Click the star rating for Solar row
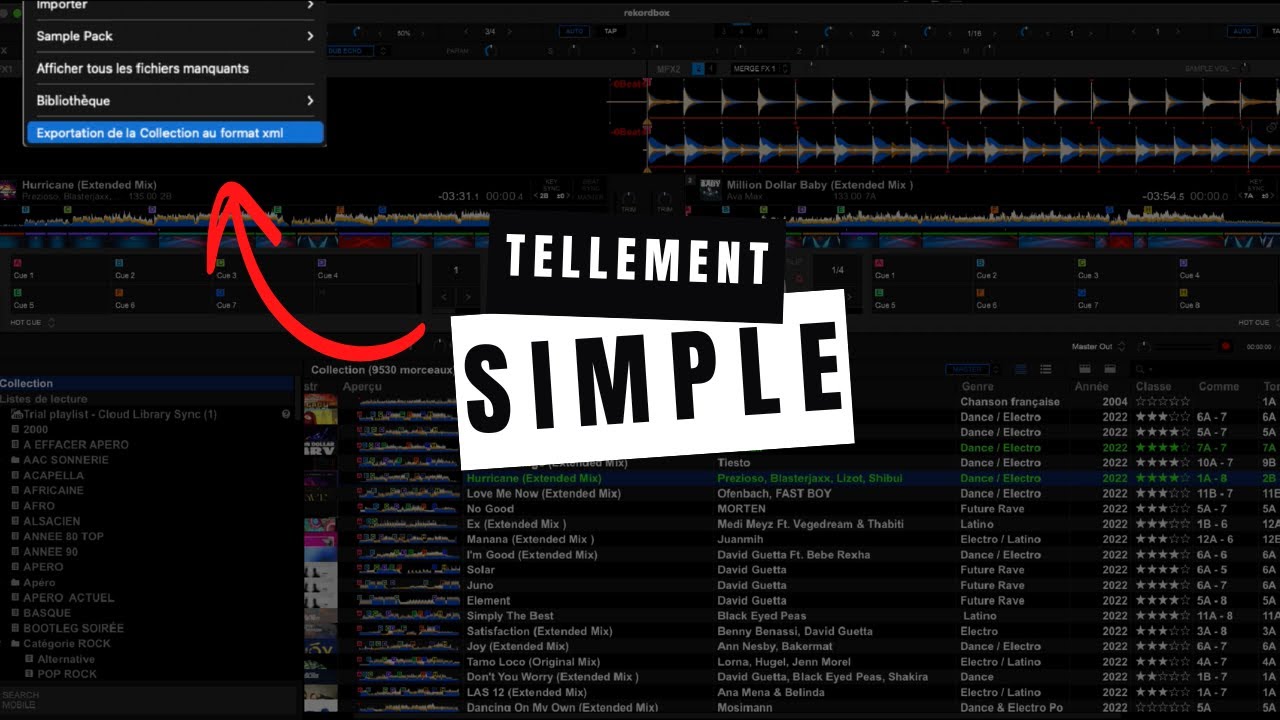The height and width of the screenshot is (720, 1280). coord(1163,570)
